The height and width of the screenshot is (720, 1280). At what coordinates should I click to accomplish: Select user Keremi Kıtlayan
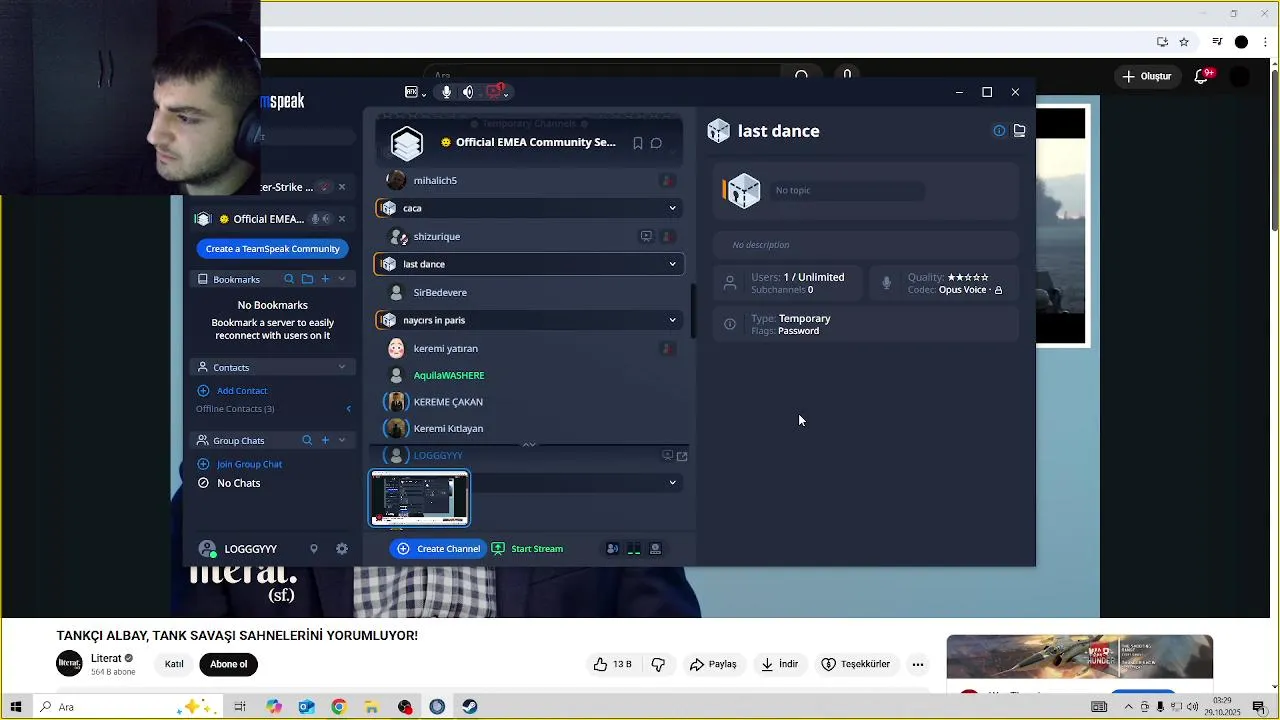coord(448,428)
